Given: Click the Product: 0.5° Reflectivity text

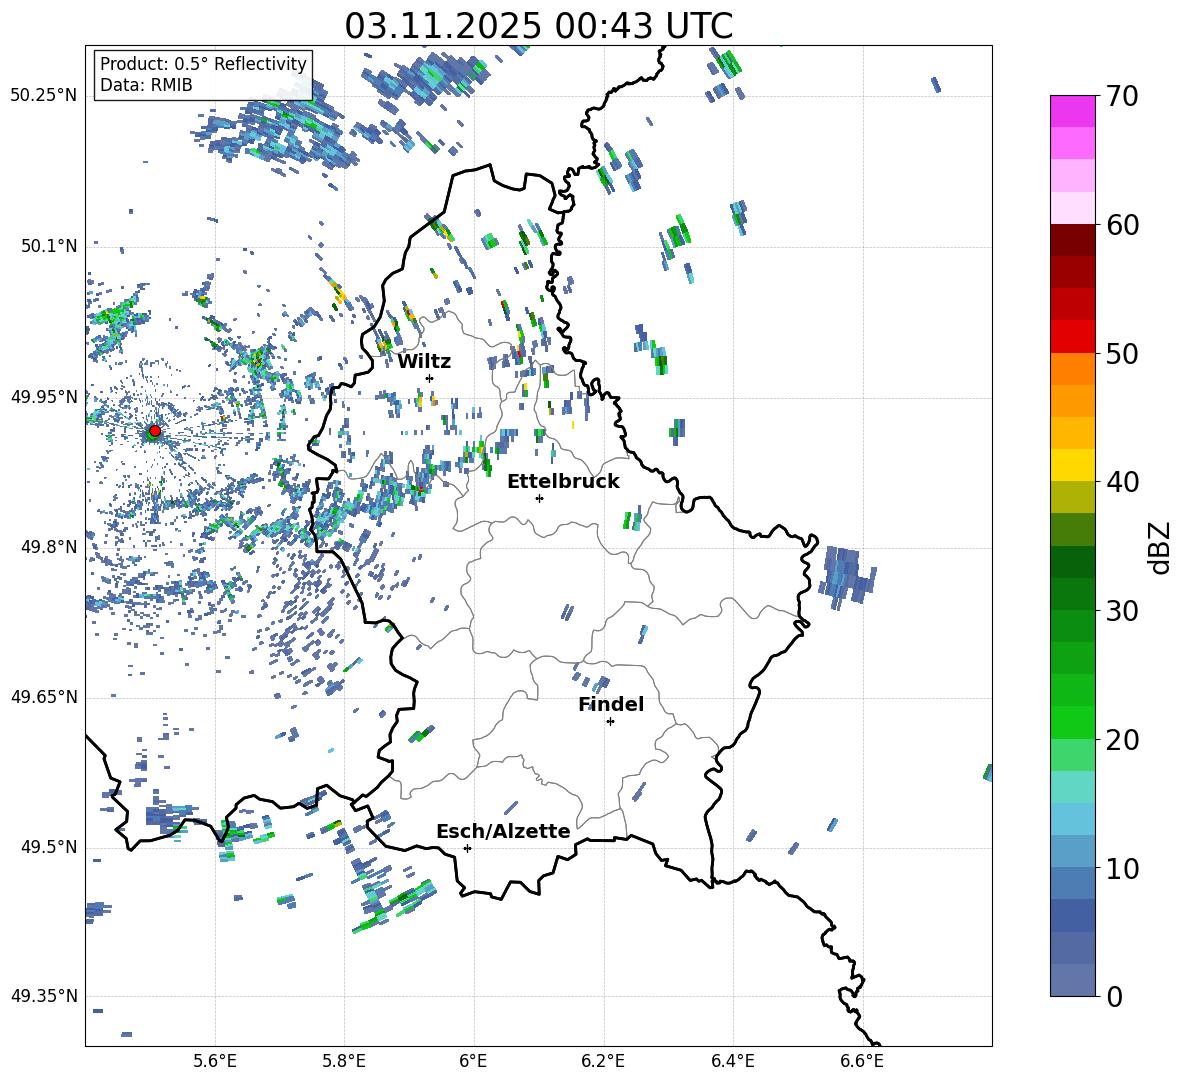Looking at the screenshot, I should 203,63.
